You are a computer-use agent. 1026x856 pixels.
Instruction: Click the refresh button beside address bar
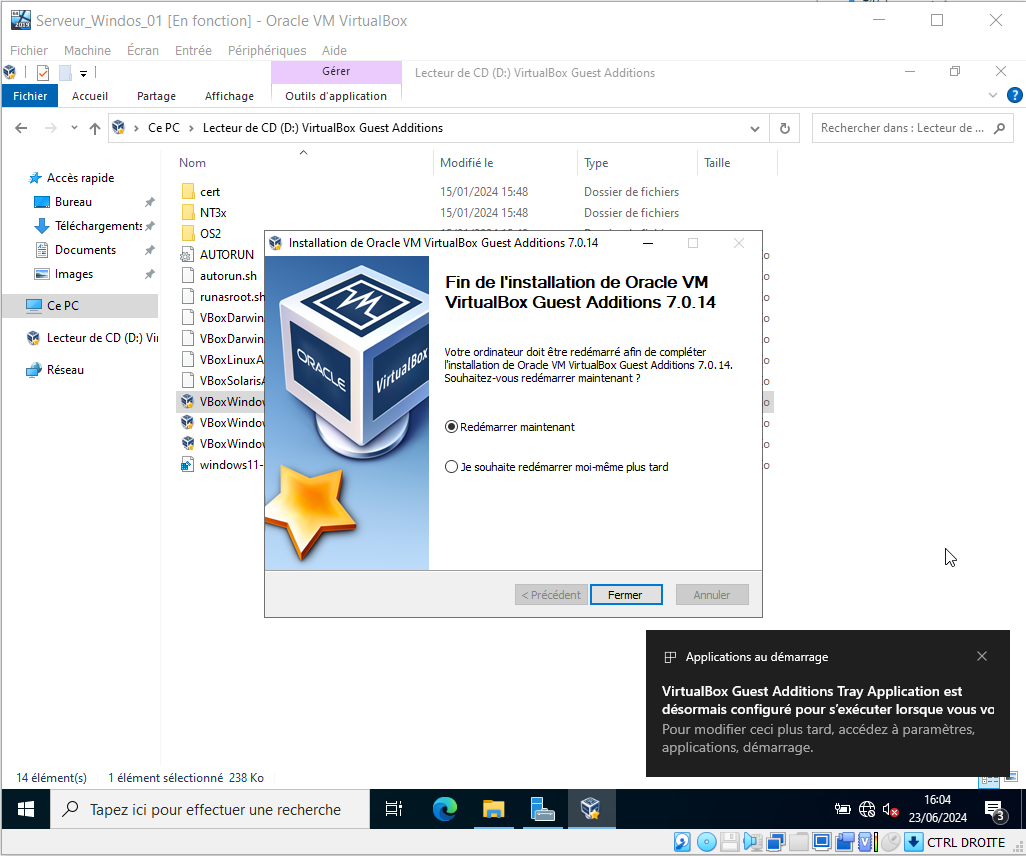point(785,128)
